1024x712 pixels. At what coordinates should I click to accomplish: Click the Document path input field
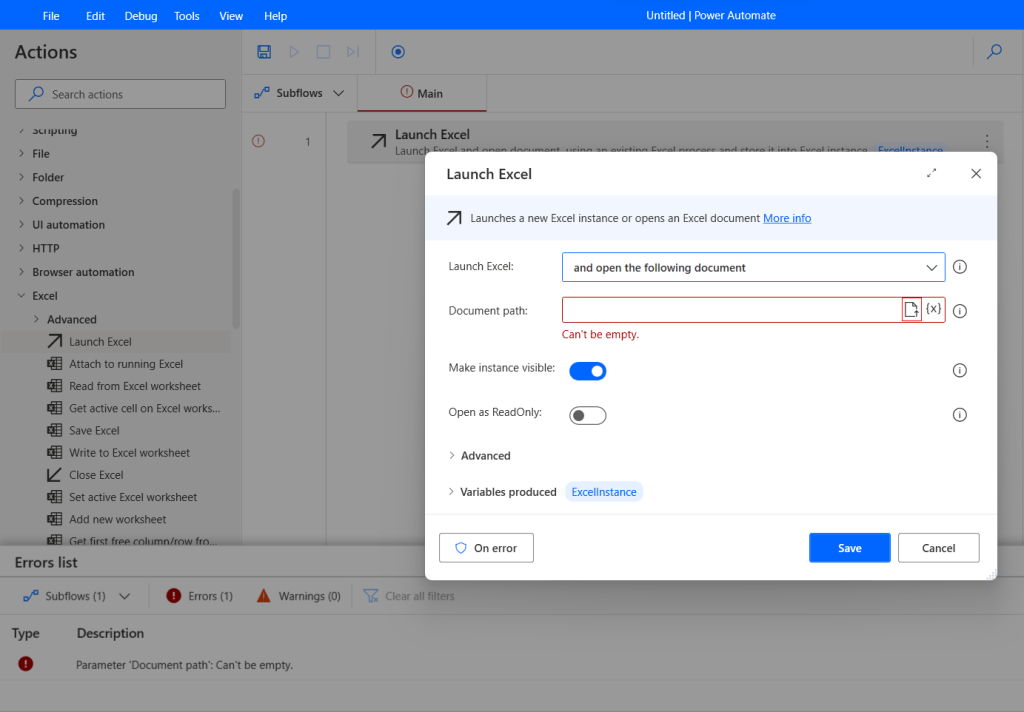731,310
